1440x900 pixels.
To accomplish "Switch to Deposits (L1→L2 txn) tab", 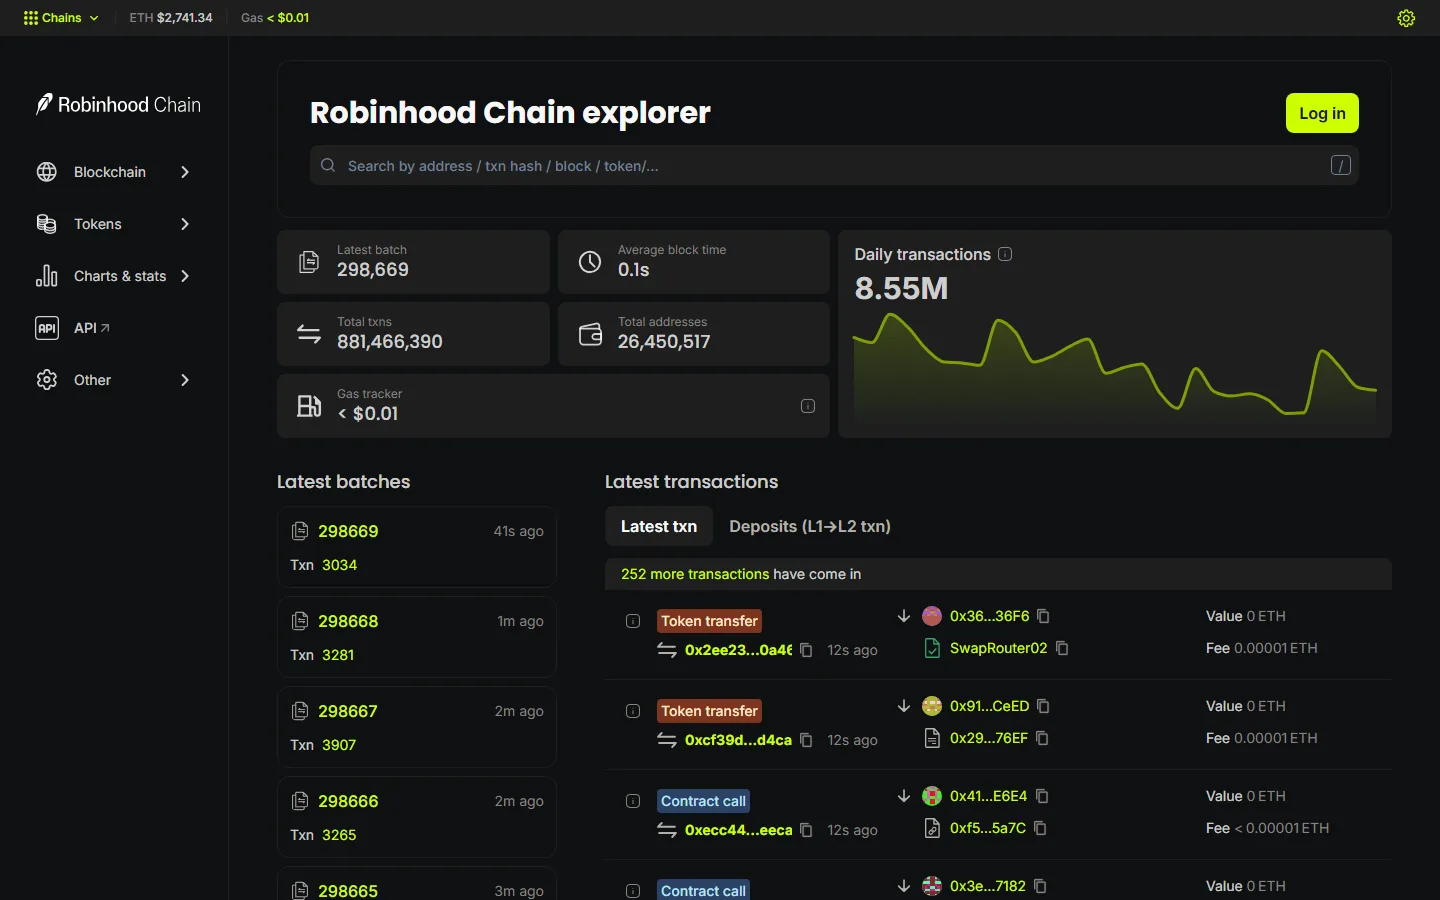I will 810,526.
